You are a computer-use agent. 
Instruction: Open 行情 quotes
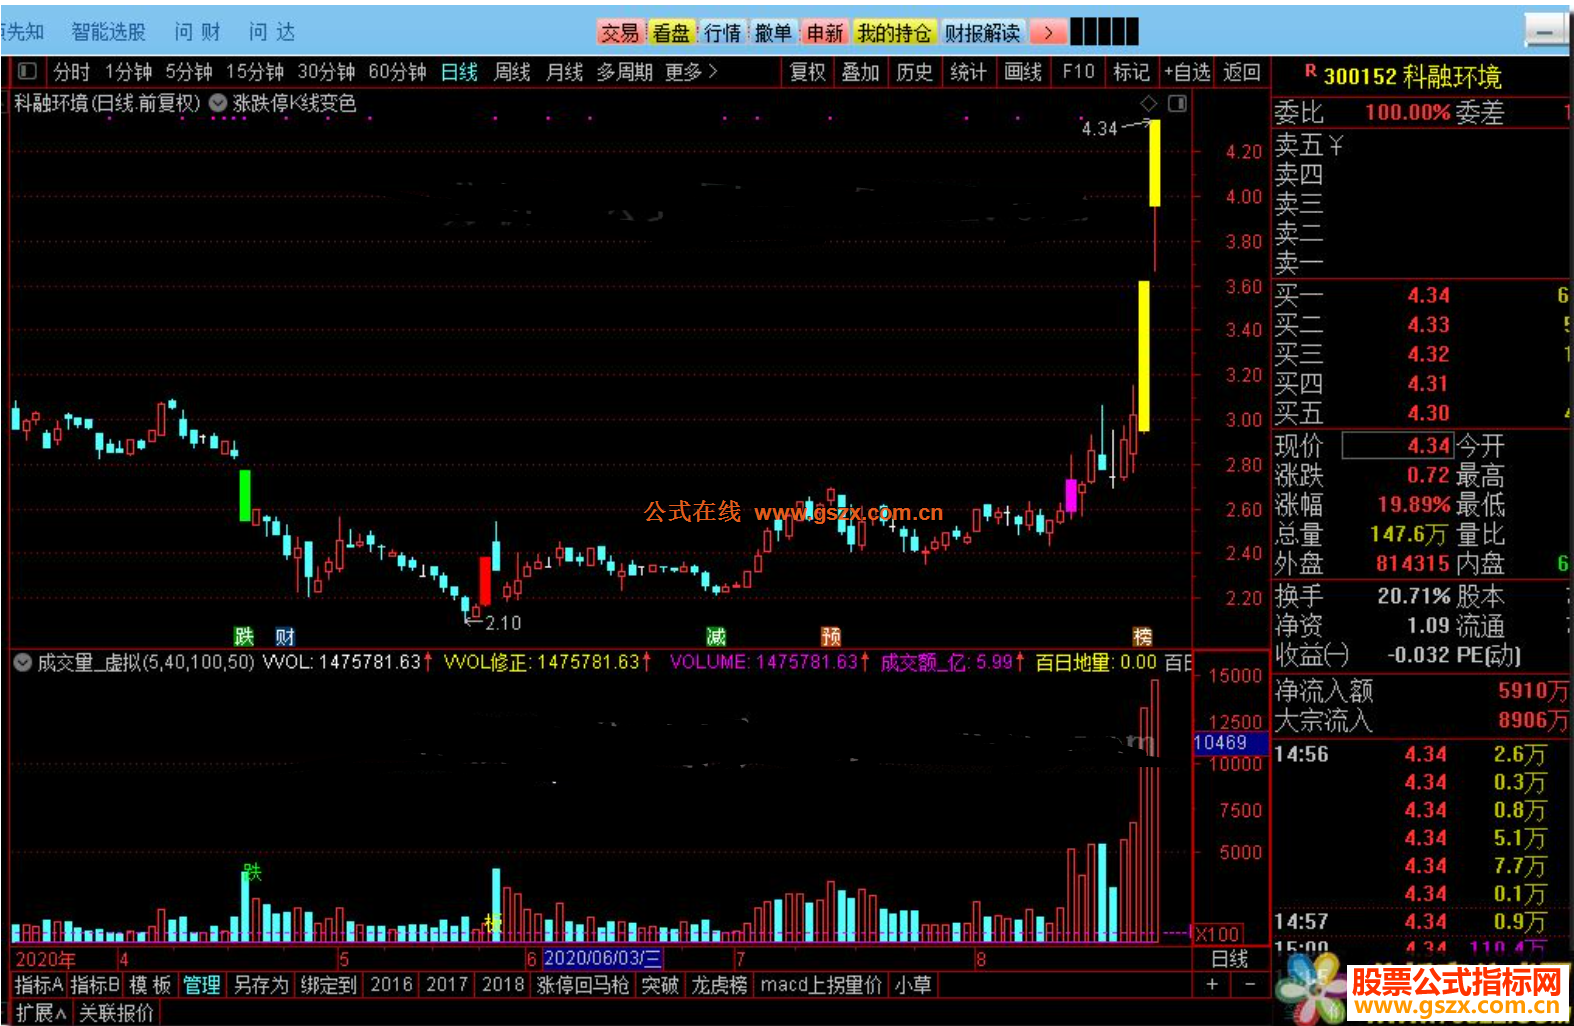click(722, 33)
